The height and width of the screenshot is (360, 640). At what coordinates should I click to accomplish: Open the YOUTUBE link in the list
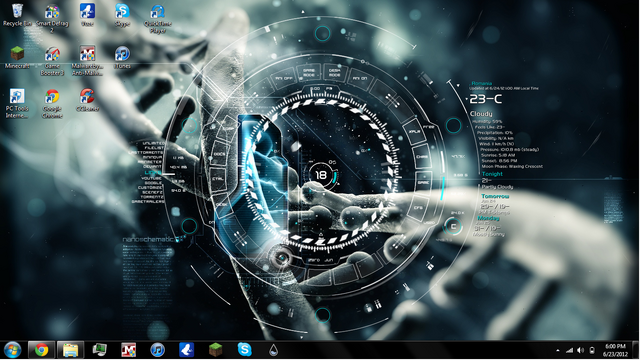pos(152,178)
